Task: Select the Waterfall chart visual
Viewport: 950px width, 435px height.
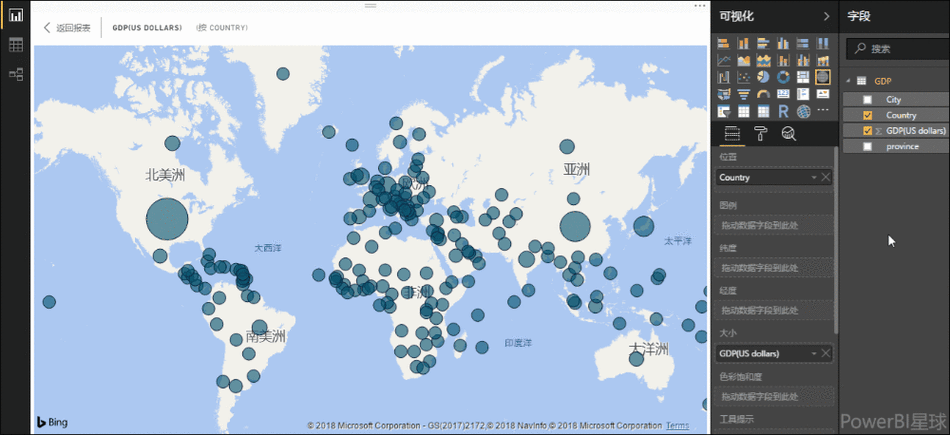Action: [723, 78]
